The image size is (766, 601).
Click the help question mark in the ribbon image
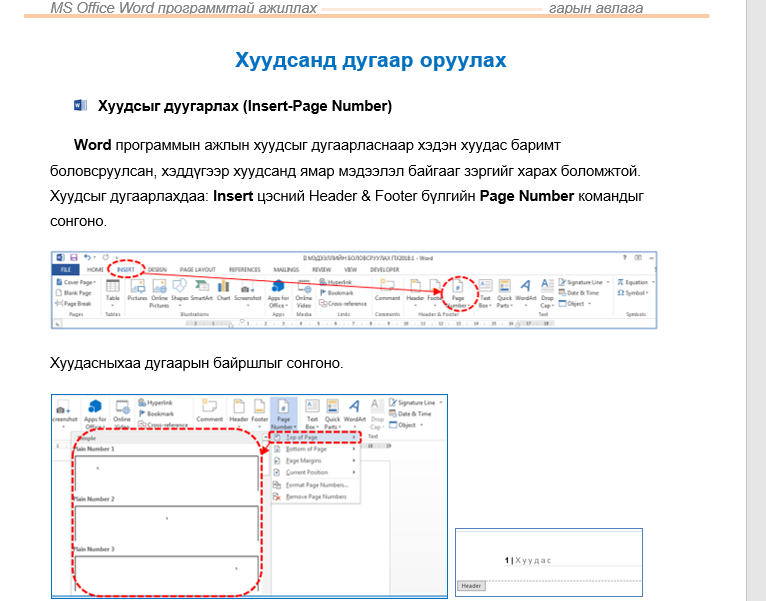point(624,258)
